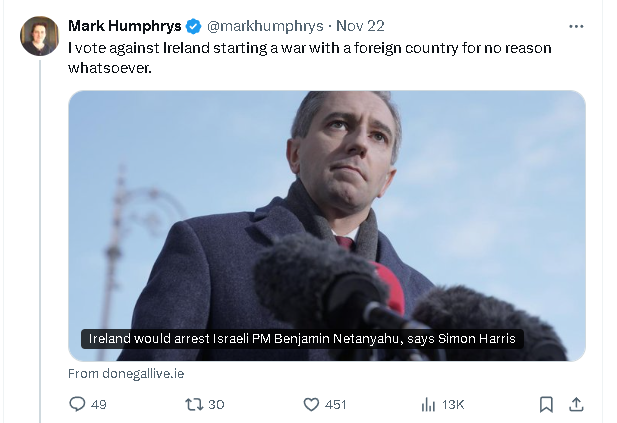Click the 49 replies count
The width and height of the screenshot is (617, 423).
click(x=98, y=404)
